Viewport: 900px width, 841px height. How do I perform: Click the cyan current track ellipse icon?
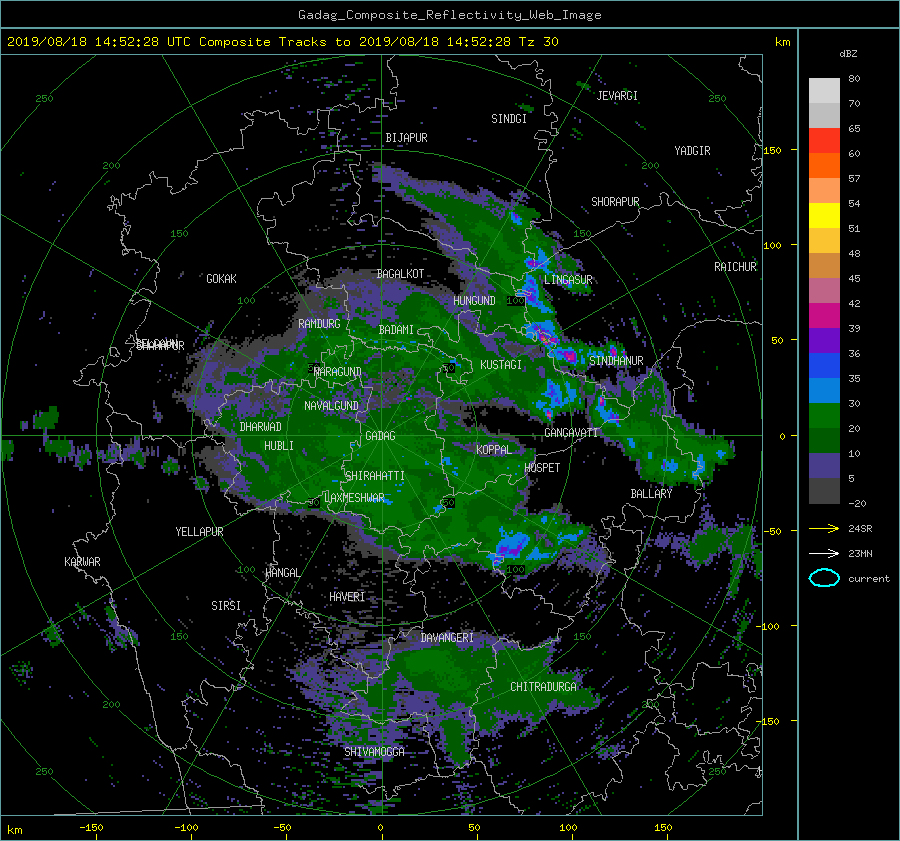[x=824, y=578]
